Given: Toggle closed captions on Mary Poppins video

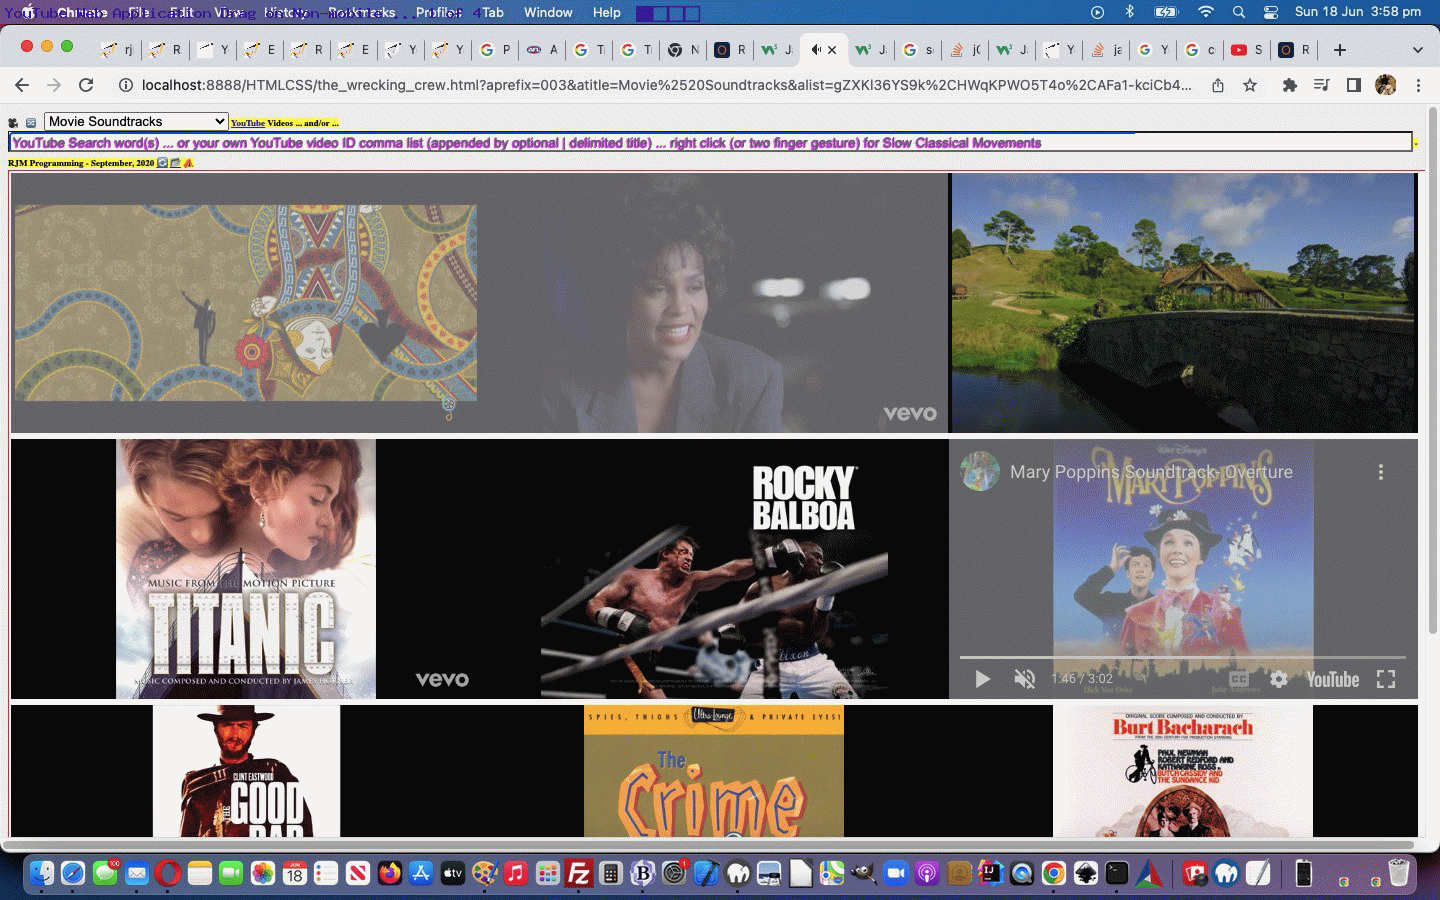Looking at the screenshot, I should pyautogui.click(x=1239, y=679).
